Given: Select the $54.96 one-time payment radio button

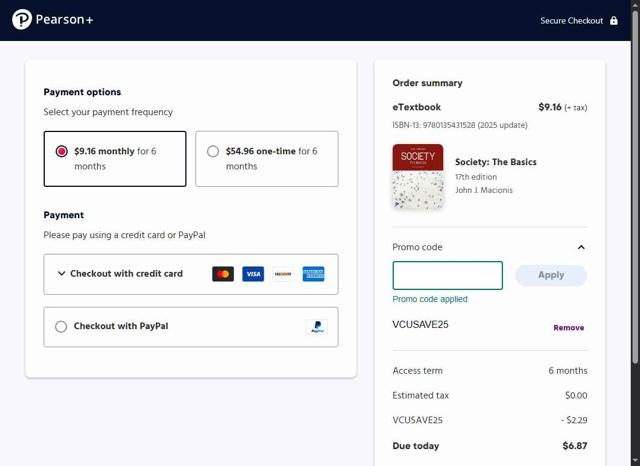Looking at the screenshot, I should pos(213,151).
